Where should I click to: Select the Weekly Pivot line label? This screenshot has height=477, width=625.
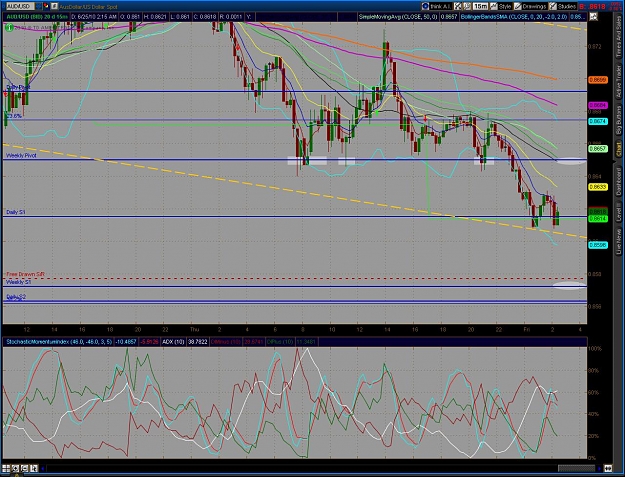point(21,155)
